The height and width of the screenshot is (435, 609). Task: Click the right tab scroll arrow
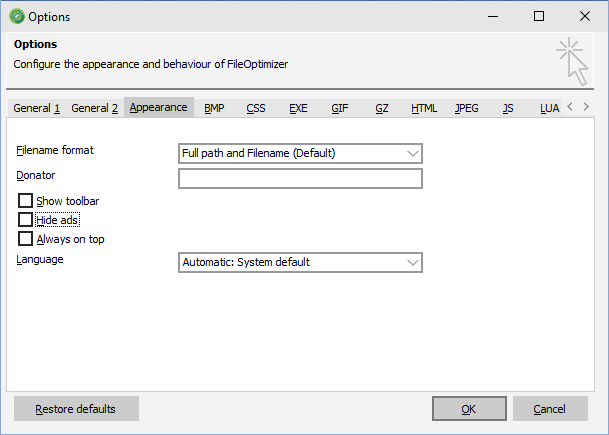pyautogui.click(x=586, y=106)
